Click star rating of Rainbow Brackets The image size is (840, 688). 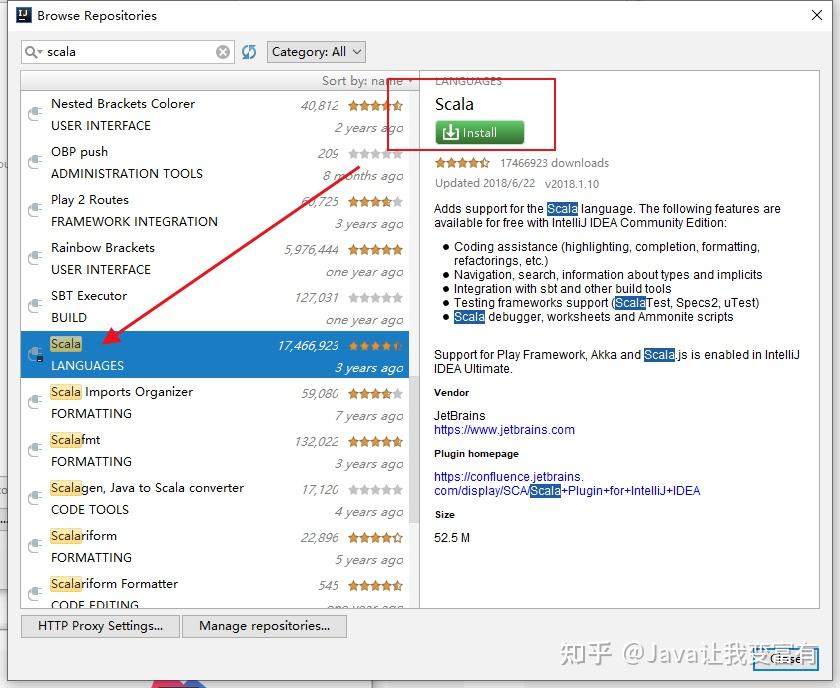click(375, 250)
